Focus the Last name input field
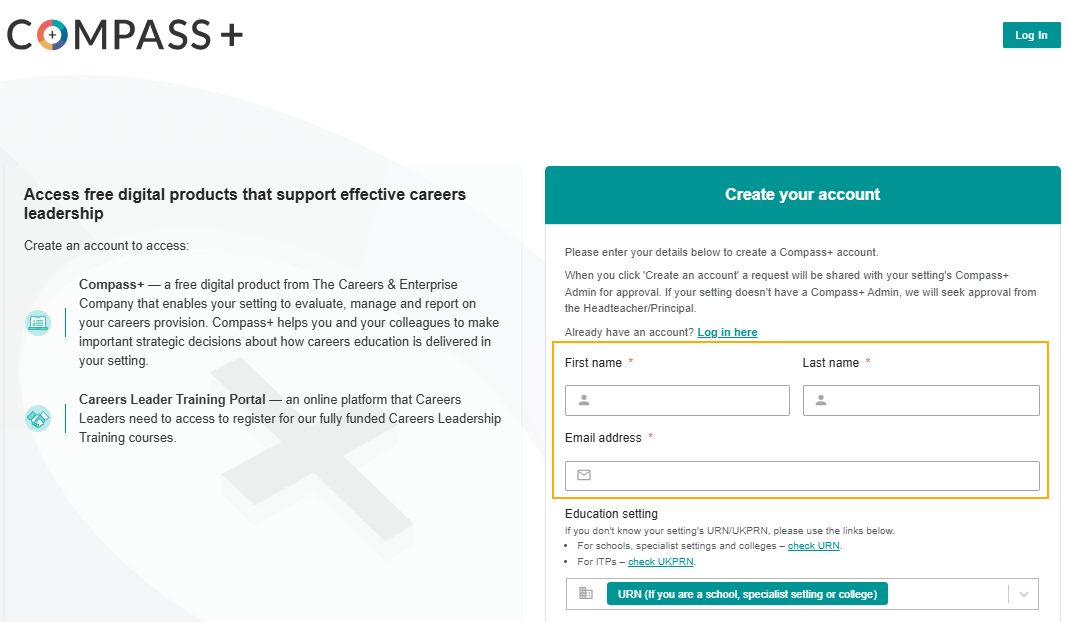Image resolution: width=1067 pixels, height=622 pixels. (921, 400)
